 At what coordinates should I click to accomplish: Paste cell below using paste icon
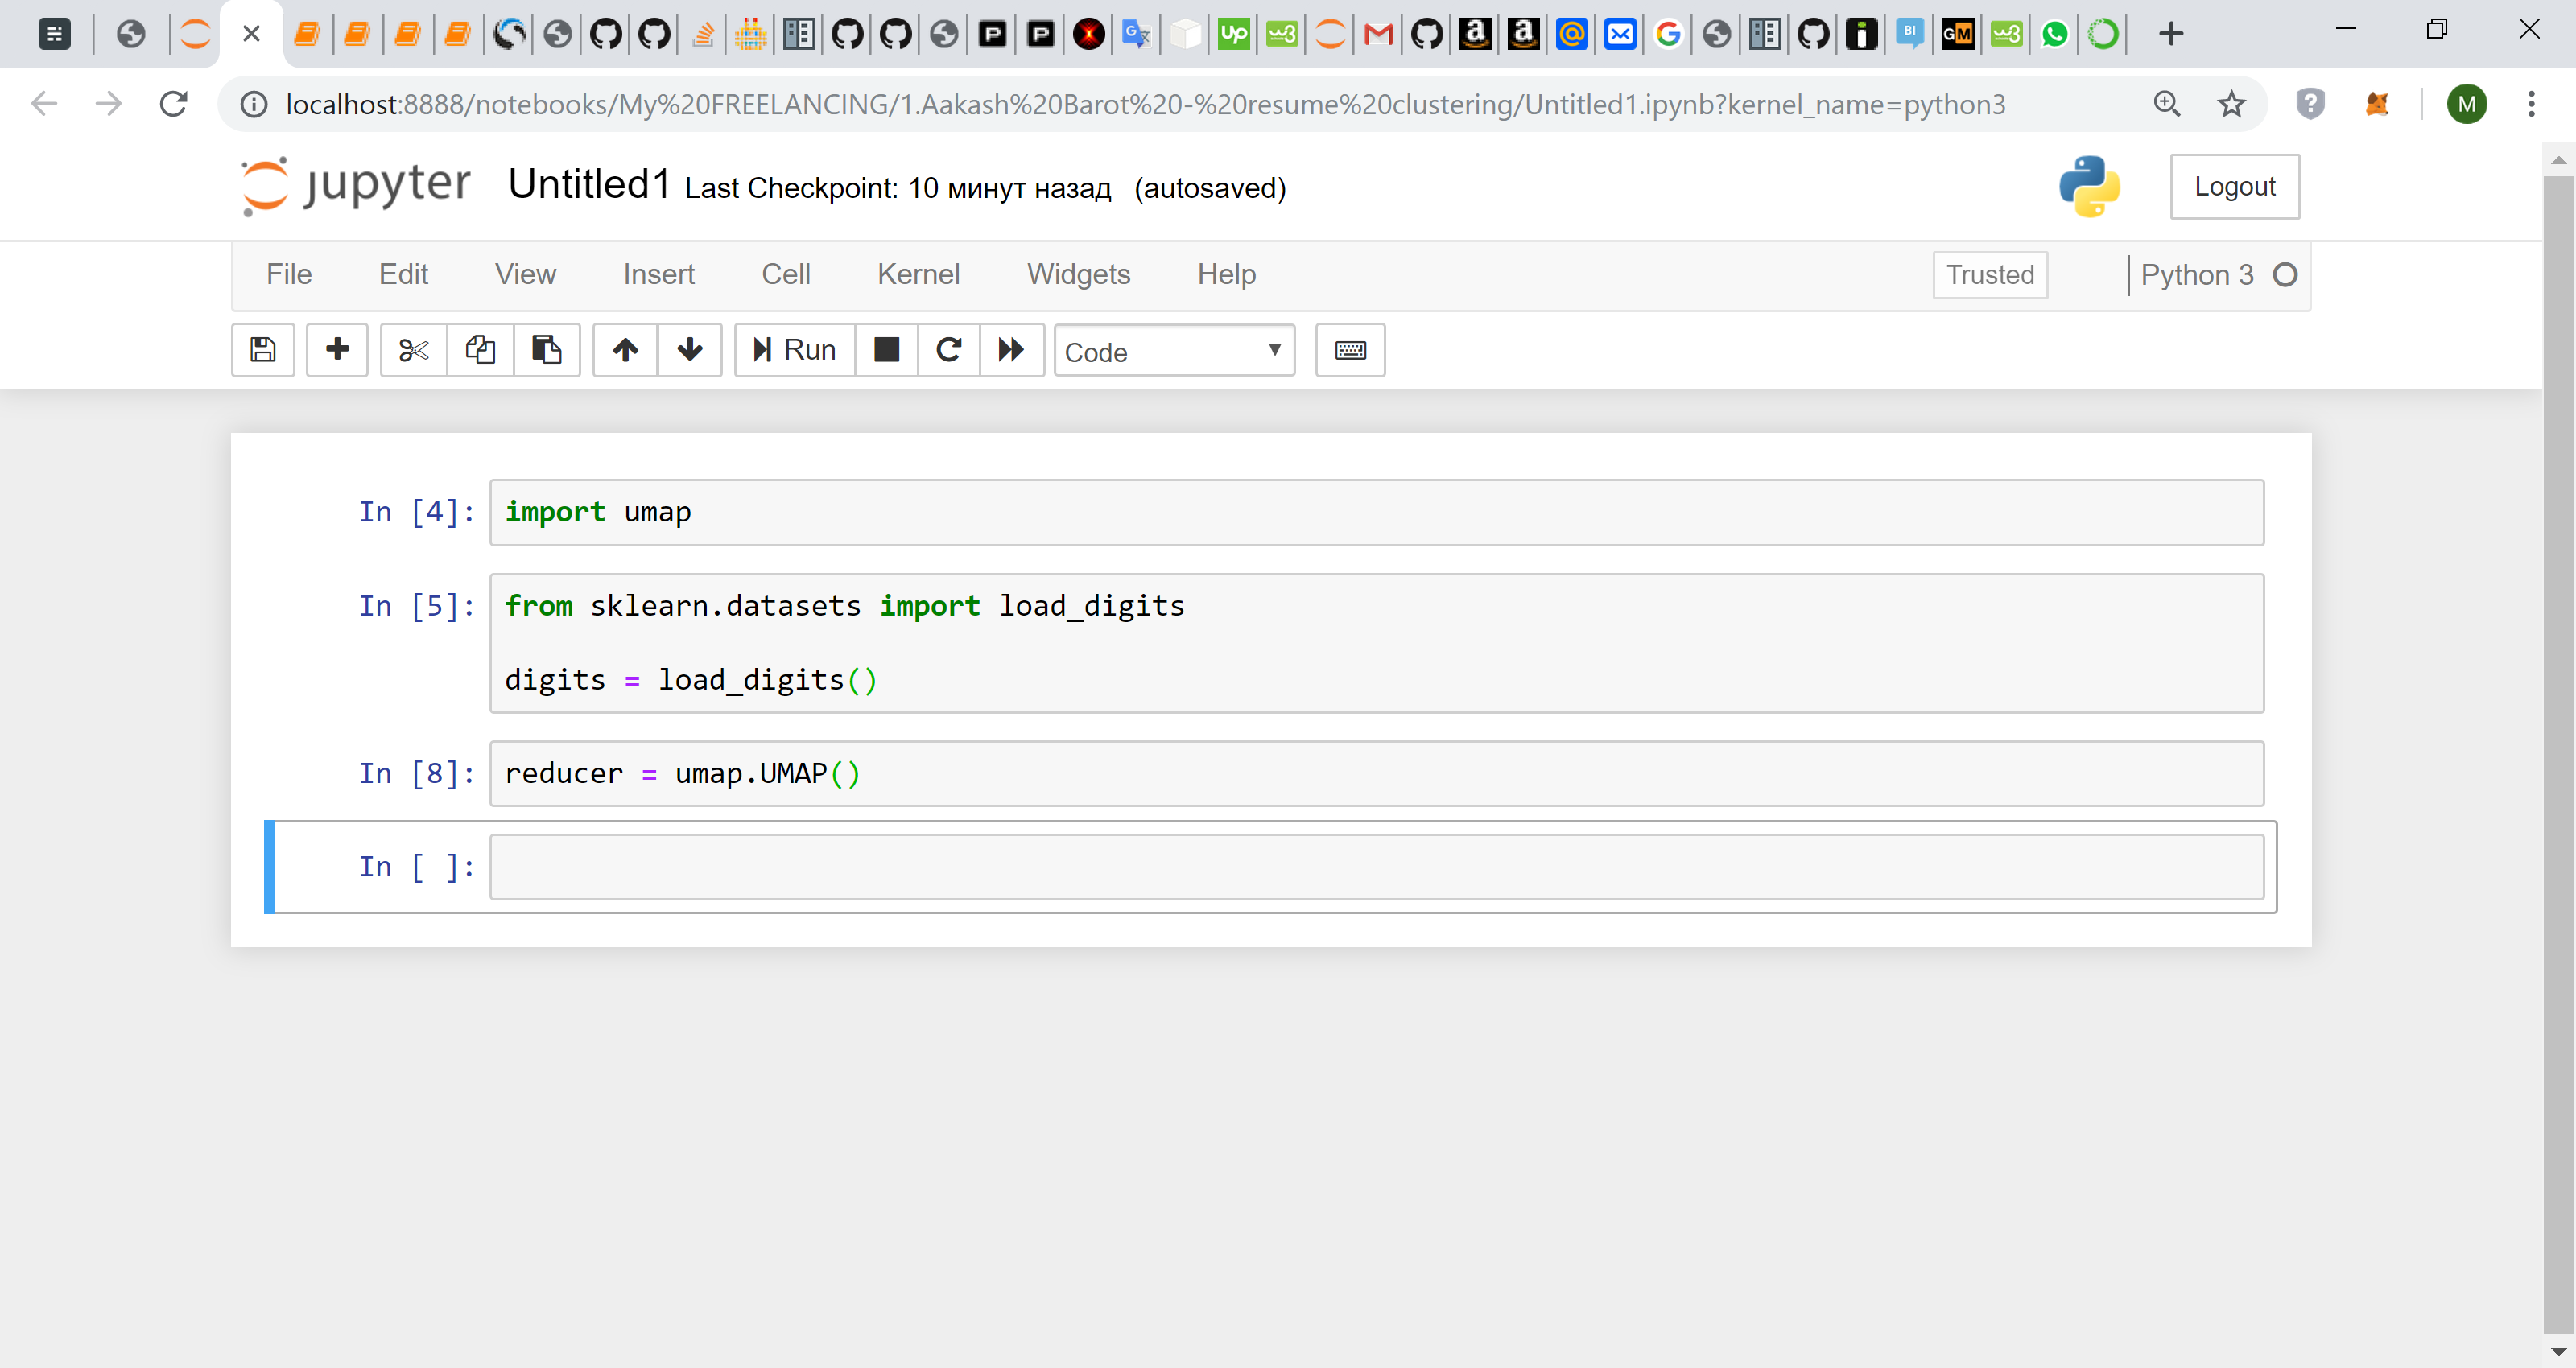(x=546, y=350)
